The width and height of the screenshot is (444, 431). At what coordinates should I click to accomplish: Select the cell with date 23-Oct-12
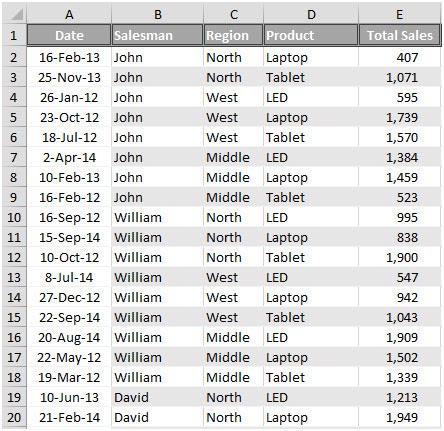[69, 117]
